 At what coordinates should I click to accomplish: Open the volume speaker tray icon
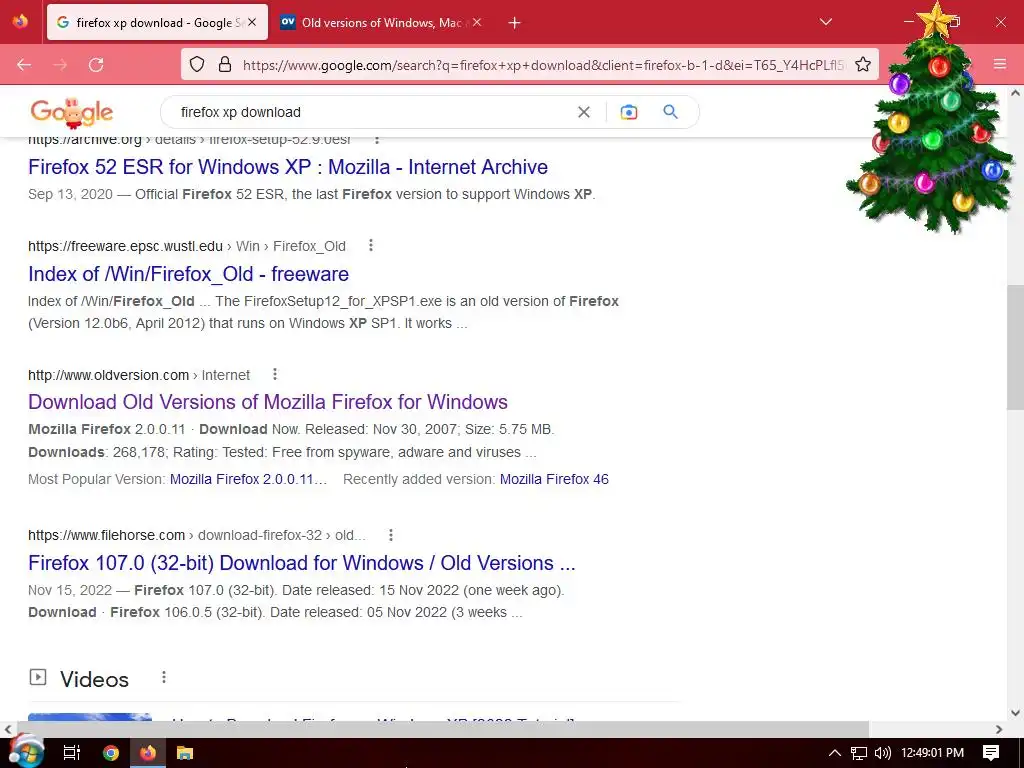[x=882, y=753]
